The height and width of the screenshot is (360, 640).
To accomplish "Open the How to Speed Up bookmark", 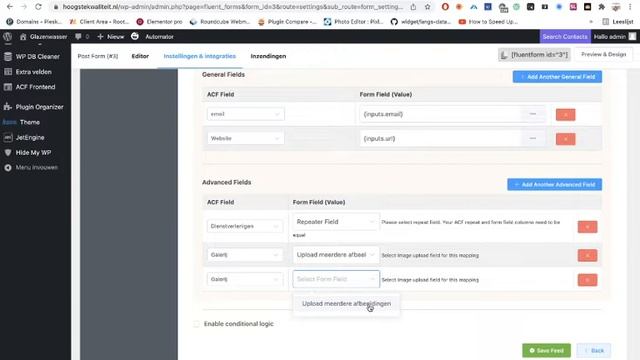I will click(488, 22).
